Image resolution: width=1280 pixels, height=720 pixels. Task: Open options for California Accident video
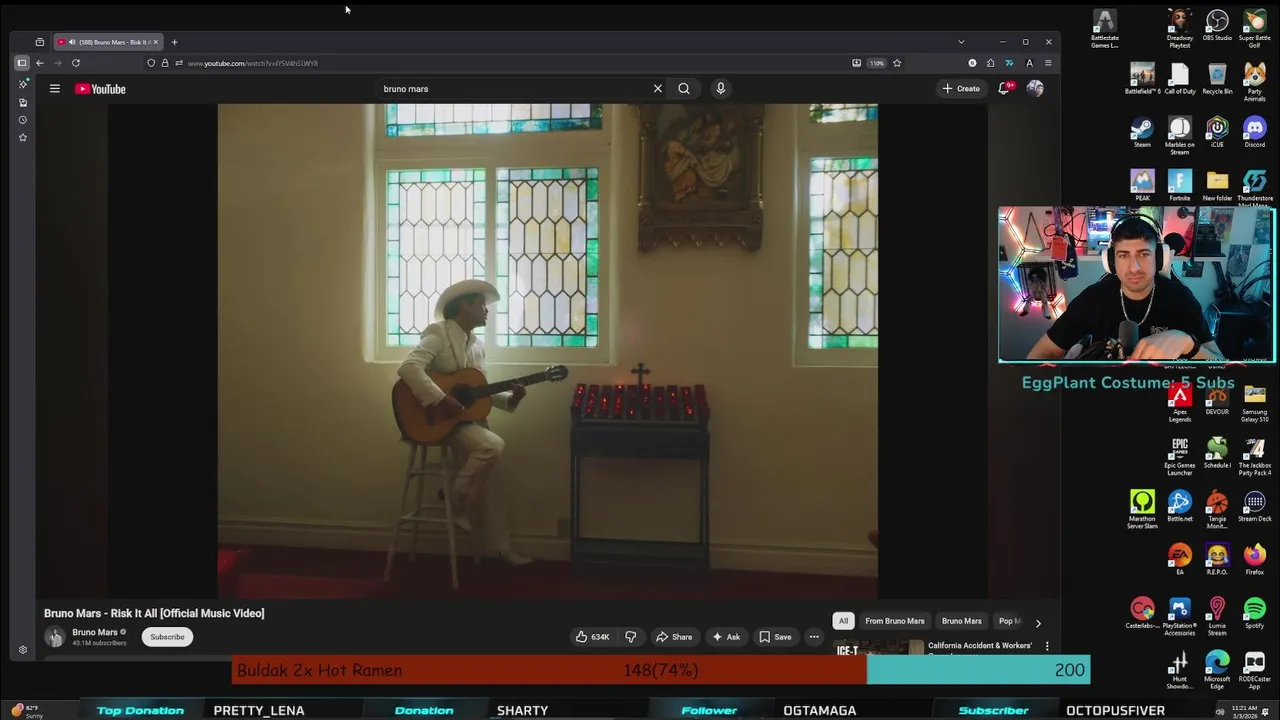click(1047, 646)
